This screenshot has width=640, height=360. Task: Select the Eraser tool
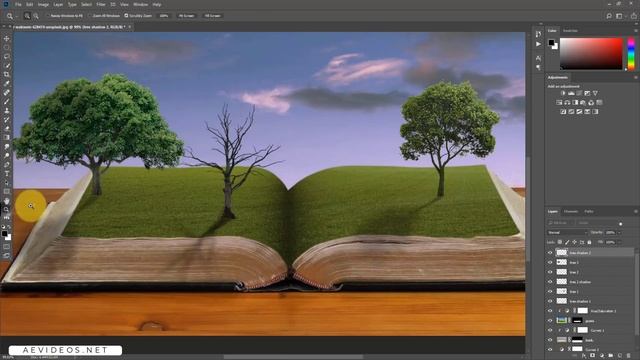point(7,129)
